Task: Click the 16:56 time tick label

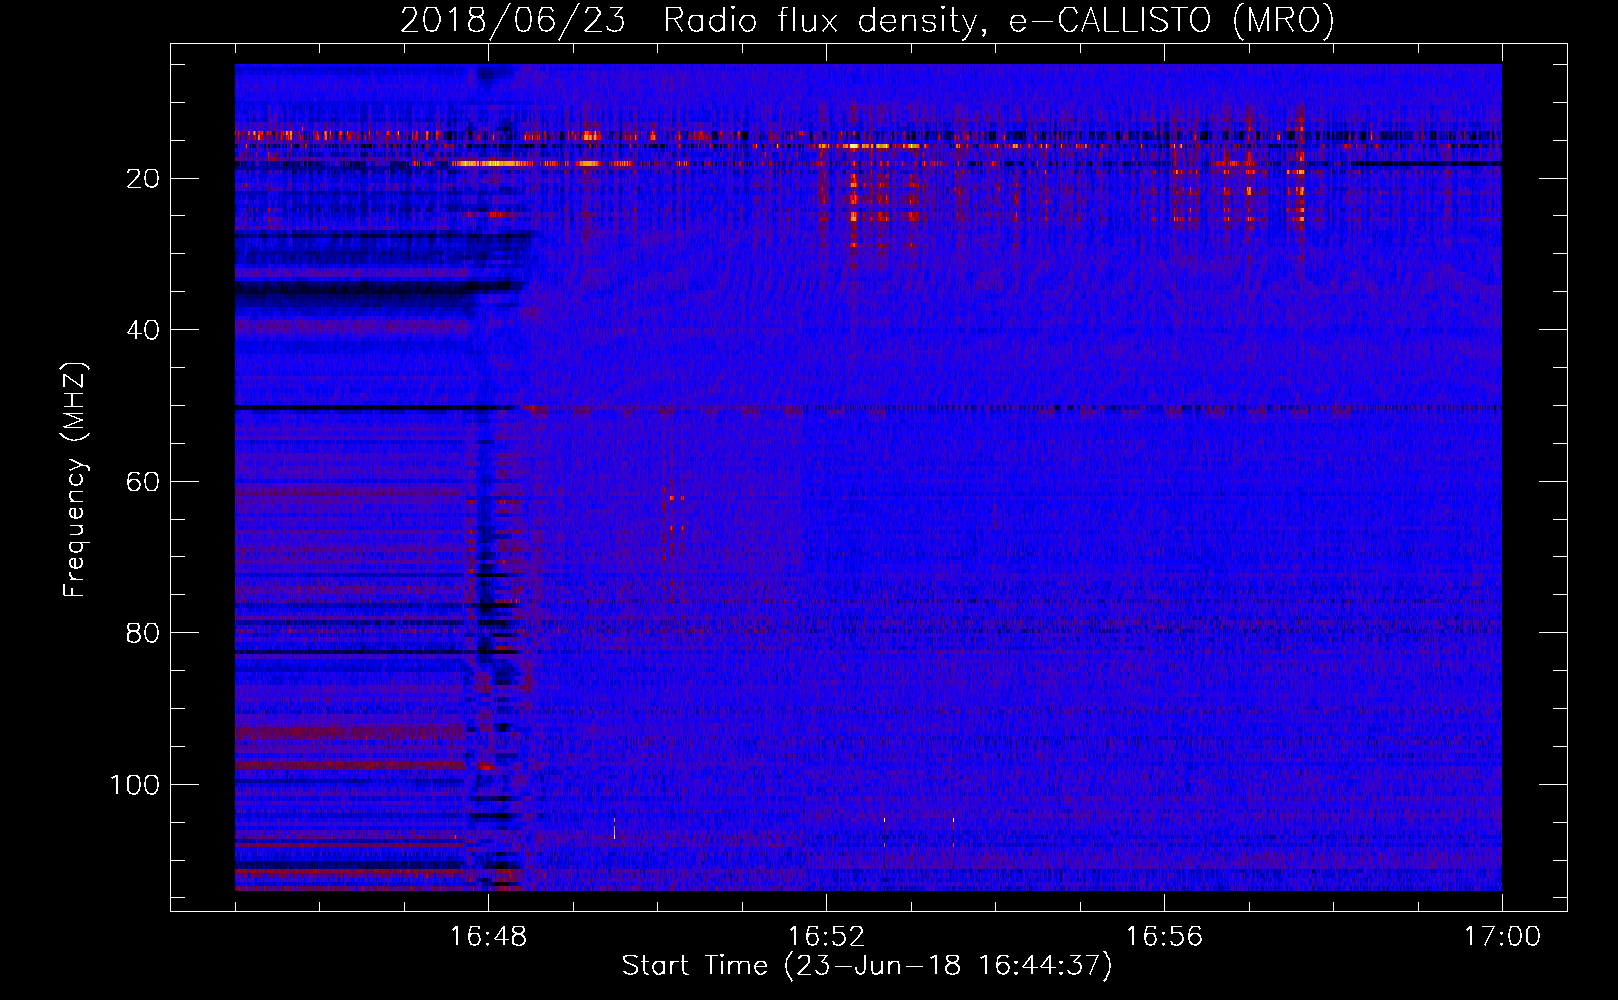Action: [1164, 937]
